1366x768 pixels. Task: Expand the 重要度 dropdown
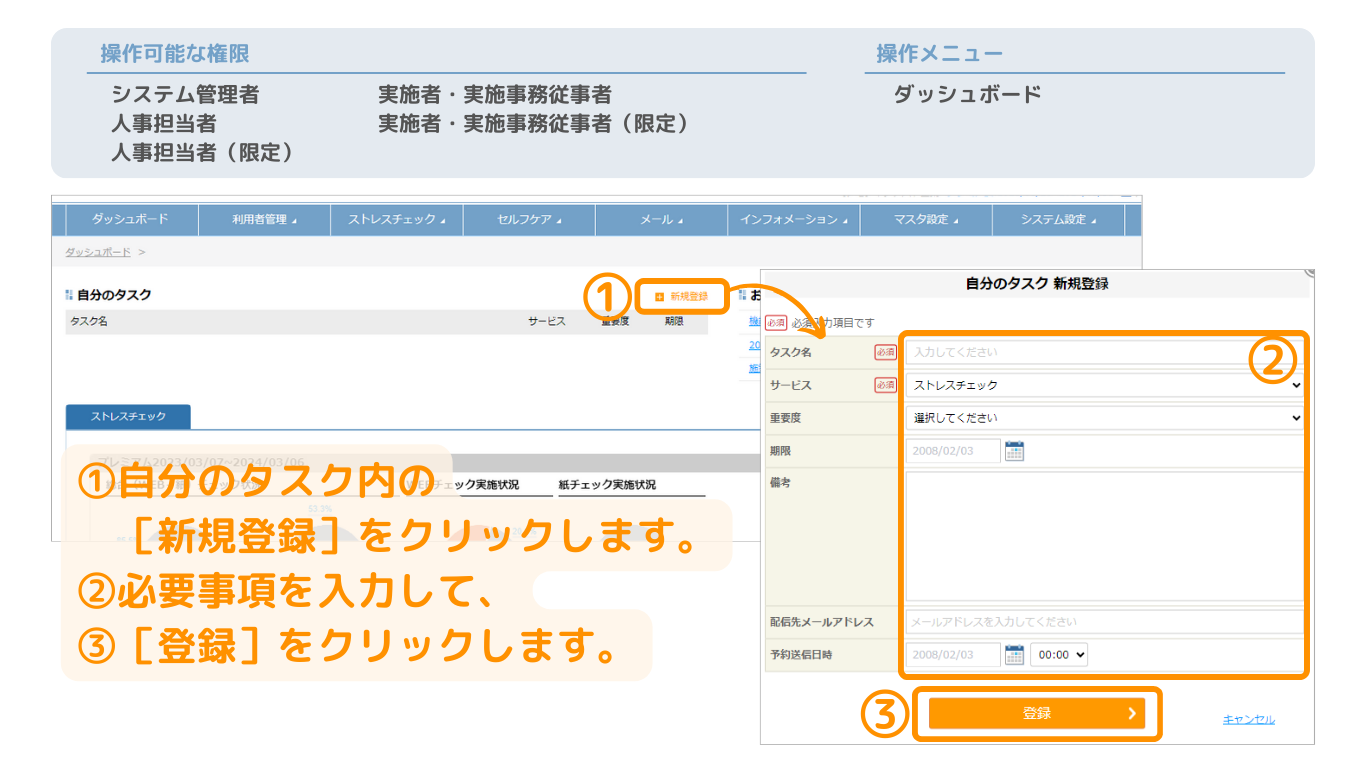coord(1104,418)
